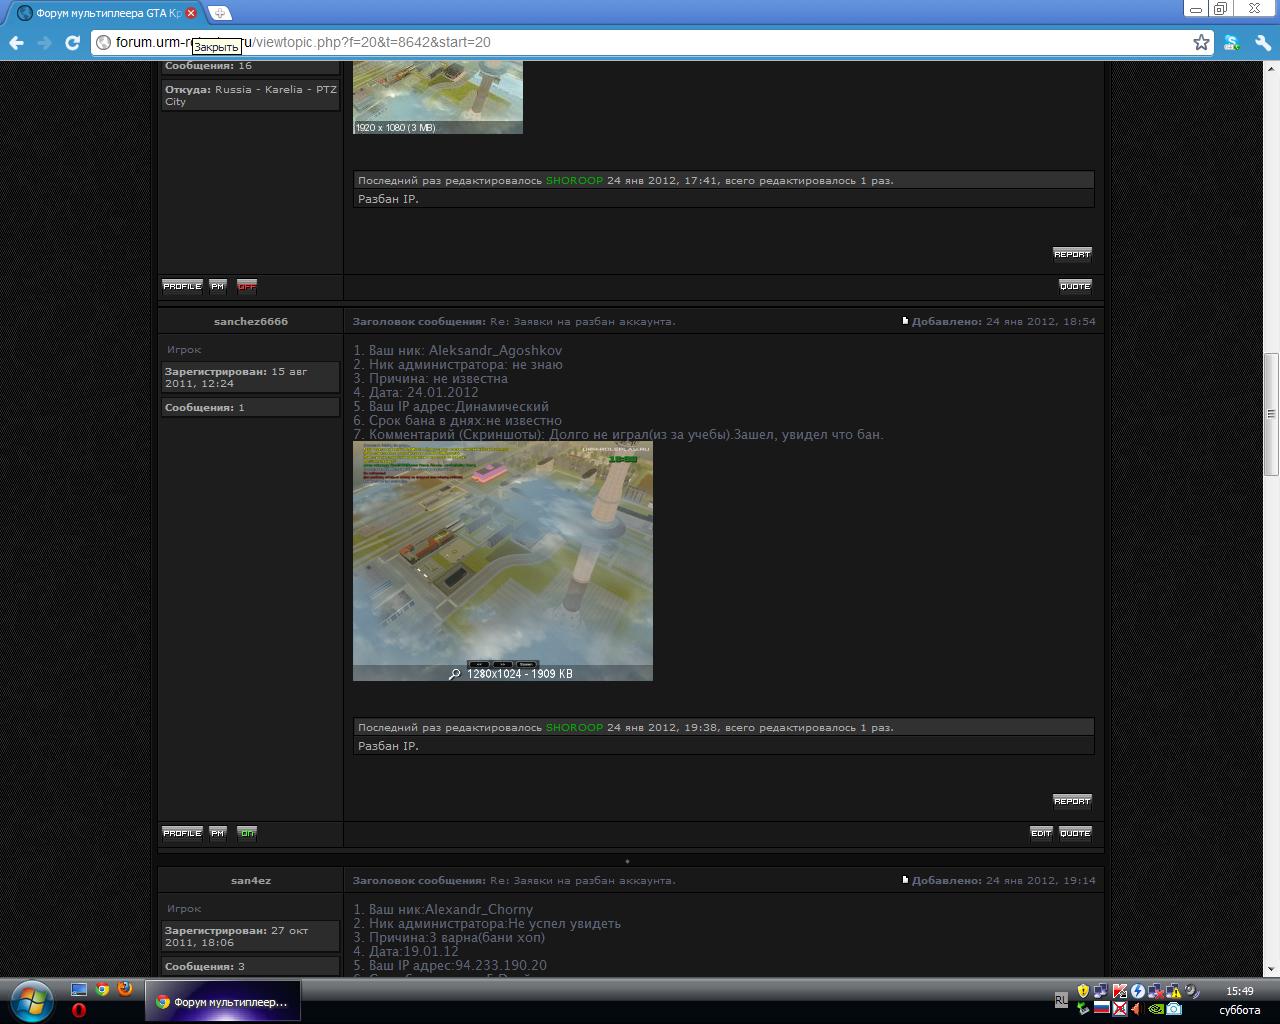Open camera screenshot tray icon
The image size is (1280, 1024).
point(1174,1008)
